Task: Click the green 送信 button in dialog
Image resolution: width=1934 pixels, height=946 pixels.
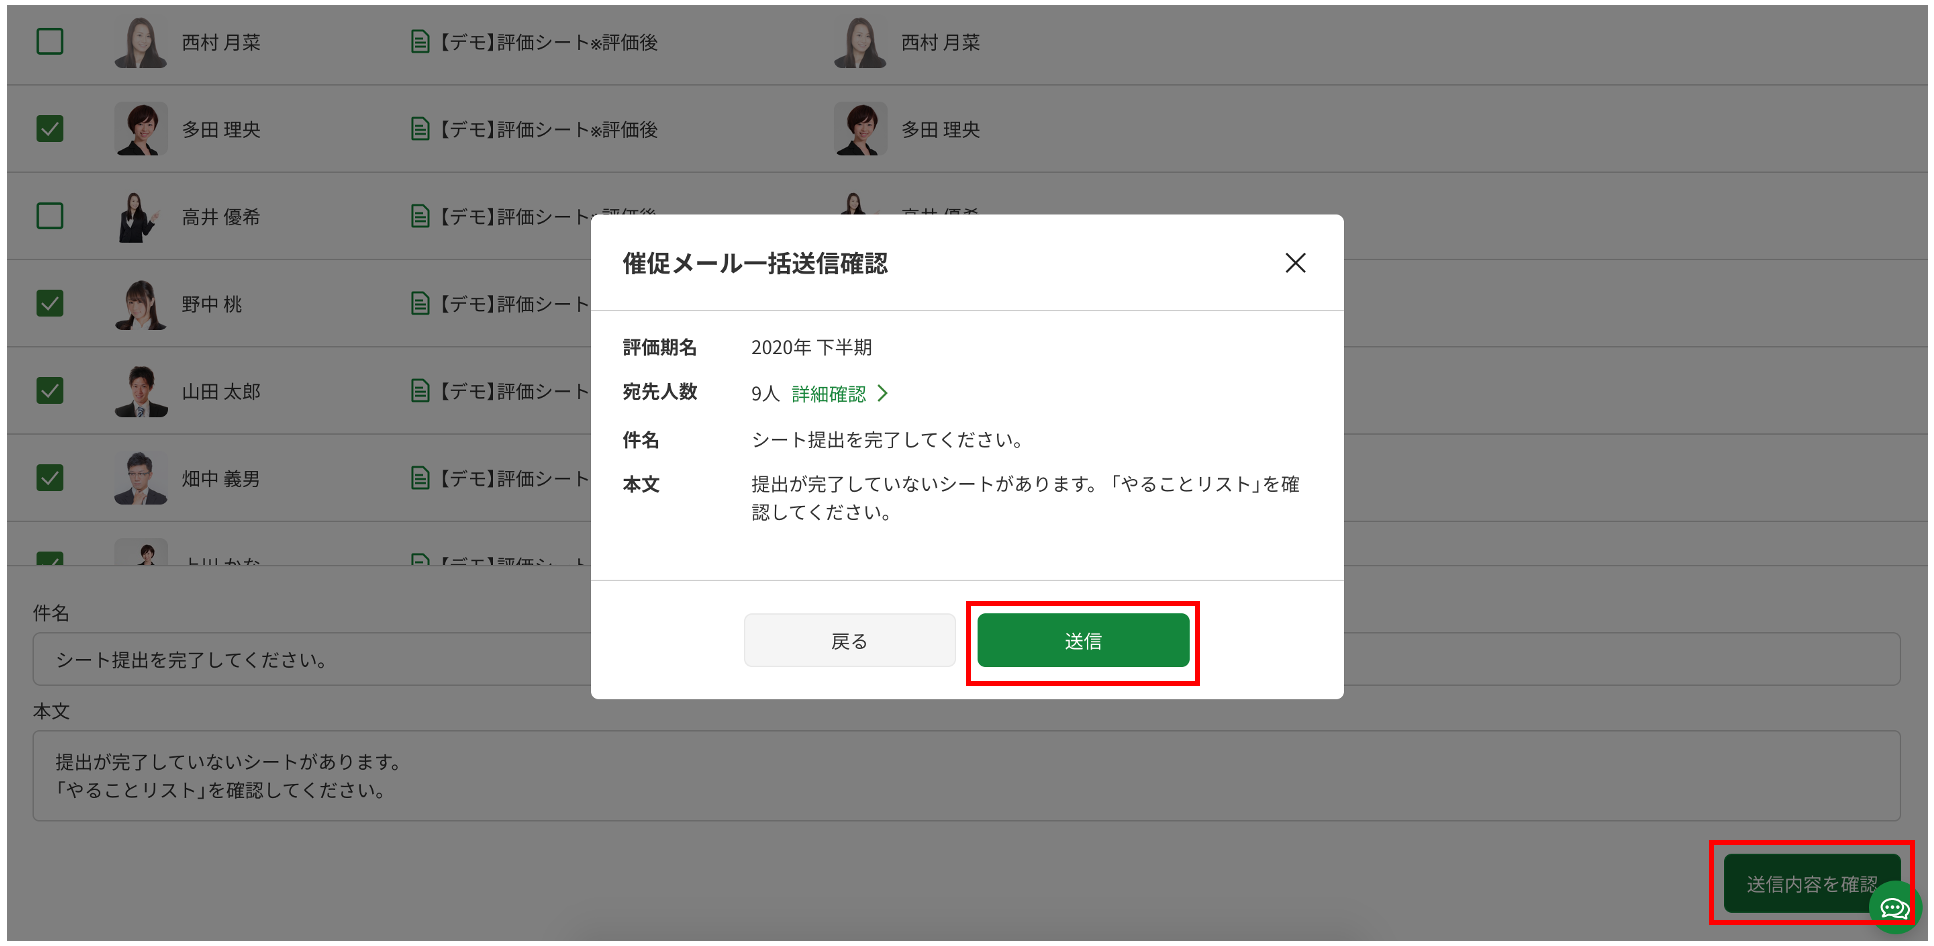Action: 1083,640
